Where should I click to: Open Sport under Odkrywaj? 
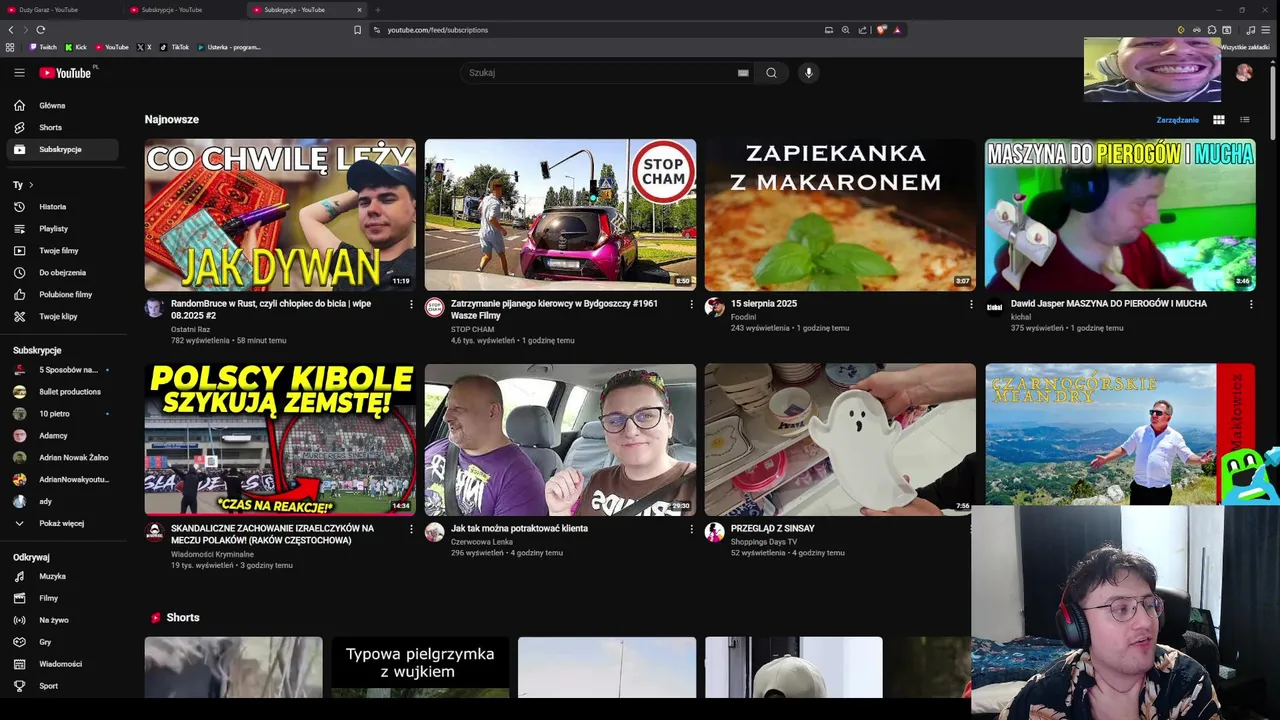click(64, 686)
